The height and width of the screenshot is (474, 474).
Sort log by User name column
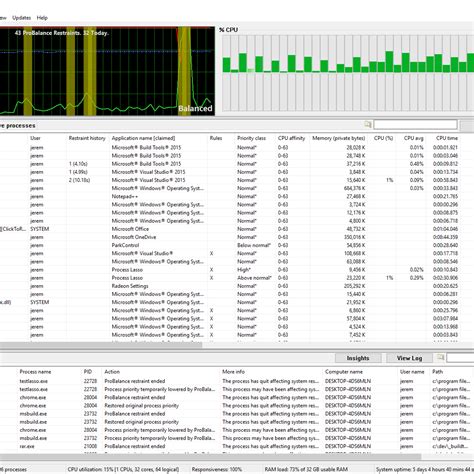click(x=412, y=372)
